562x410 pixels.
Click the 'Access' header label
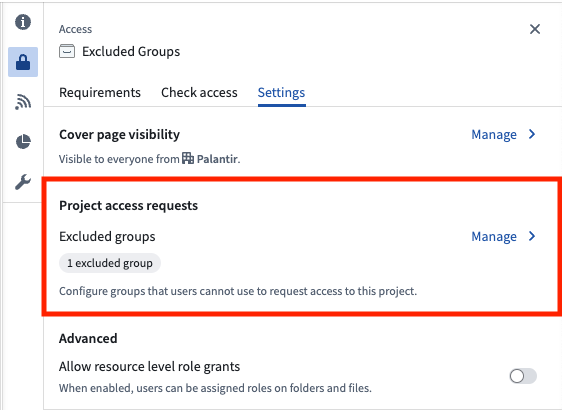75,29
